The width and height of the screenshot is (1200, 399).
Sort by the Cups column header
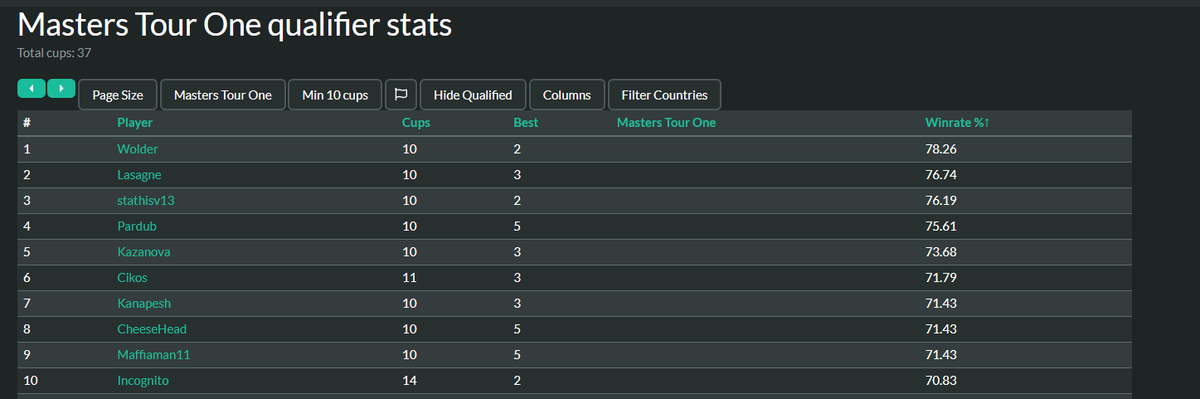(416, 123)
